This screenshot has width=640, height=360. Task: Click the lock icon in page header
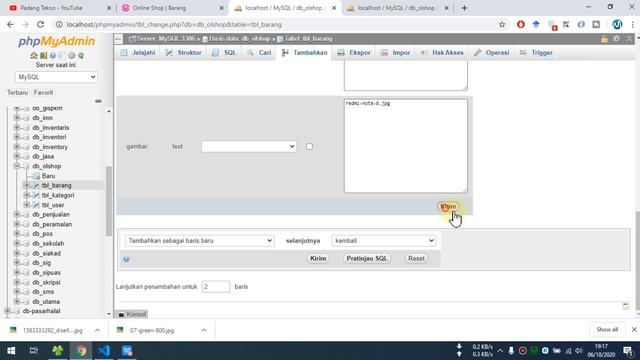[x=604, y=39]
